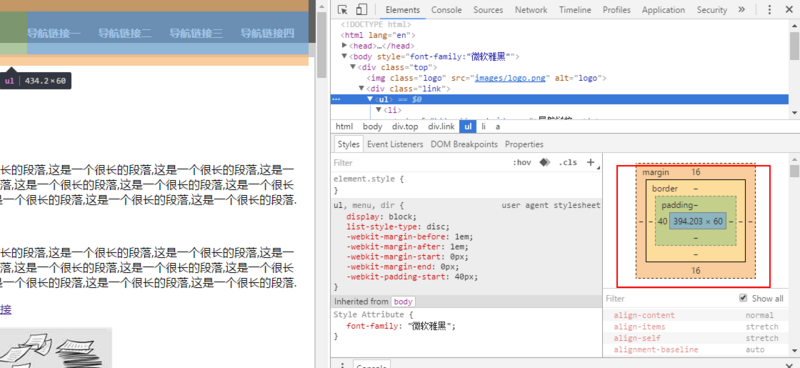
Task: Click the body link after Inherited from
Action: point(403,302)
